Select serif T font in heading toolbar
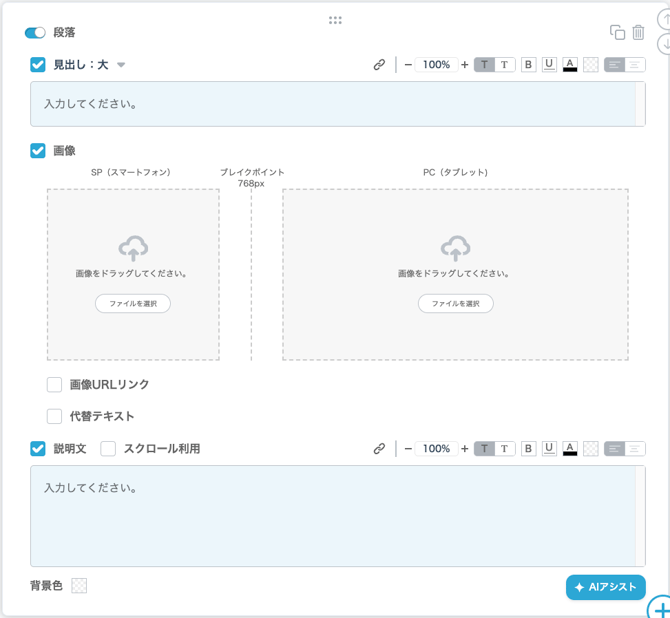670x618 pixels. (x=505, y=65)
